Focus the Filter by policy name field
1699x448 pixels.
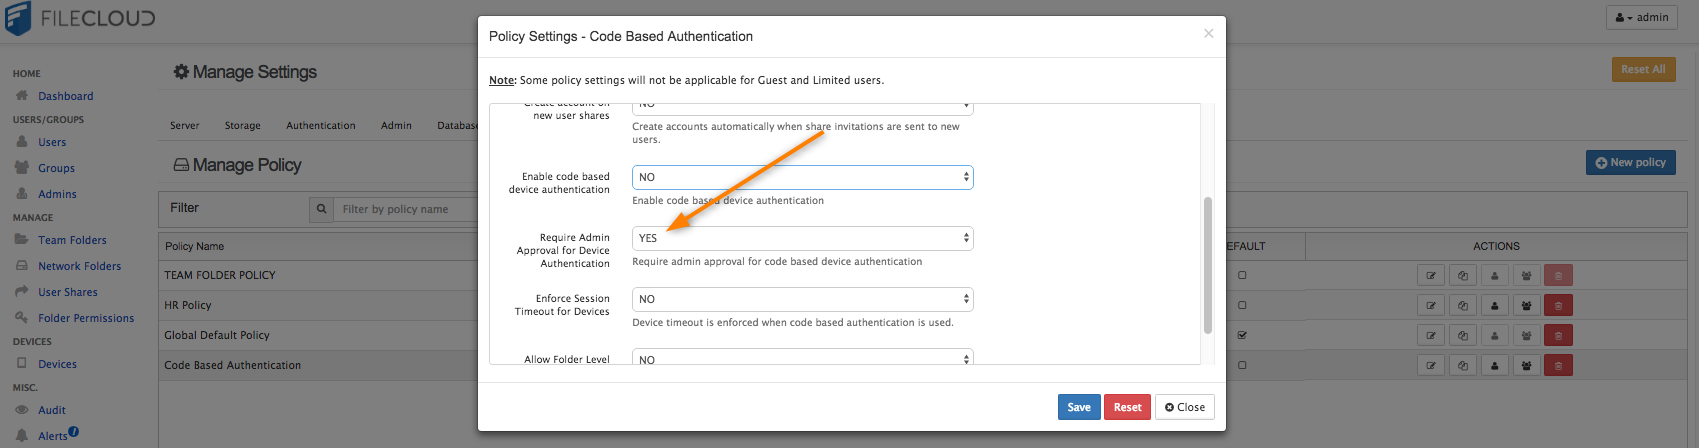tap(405, 209)
